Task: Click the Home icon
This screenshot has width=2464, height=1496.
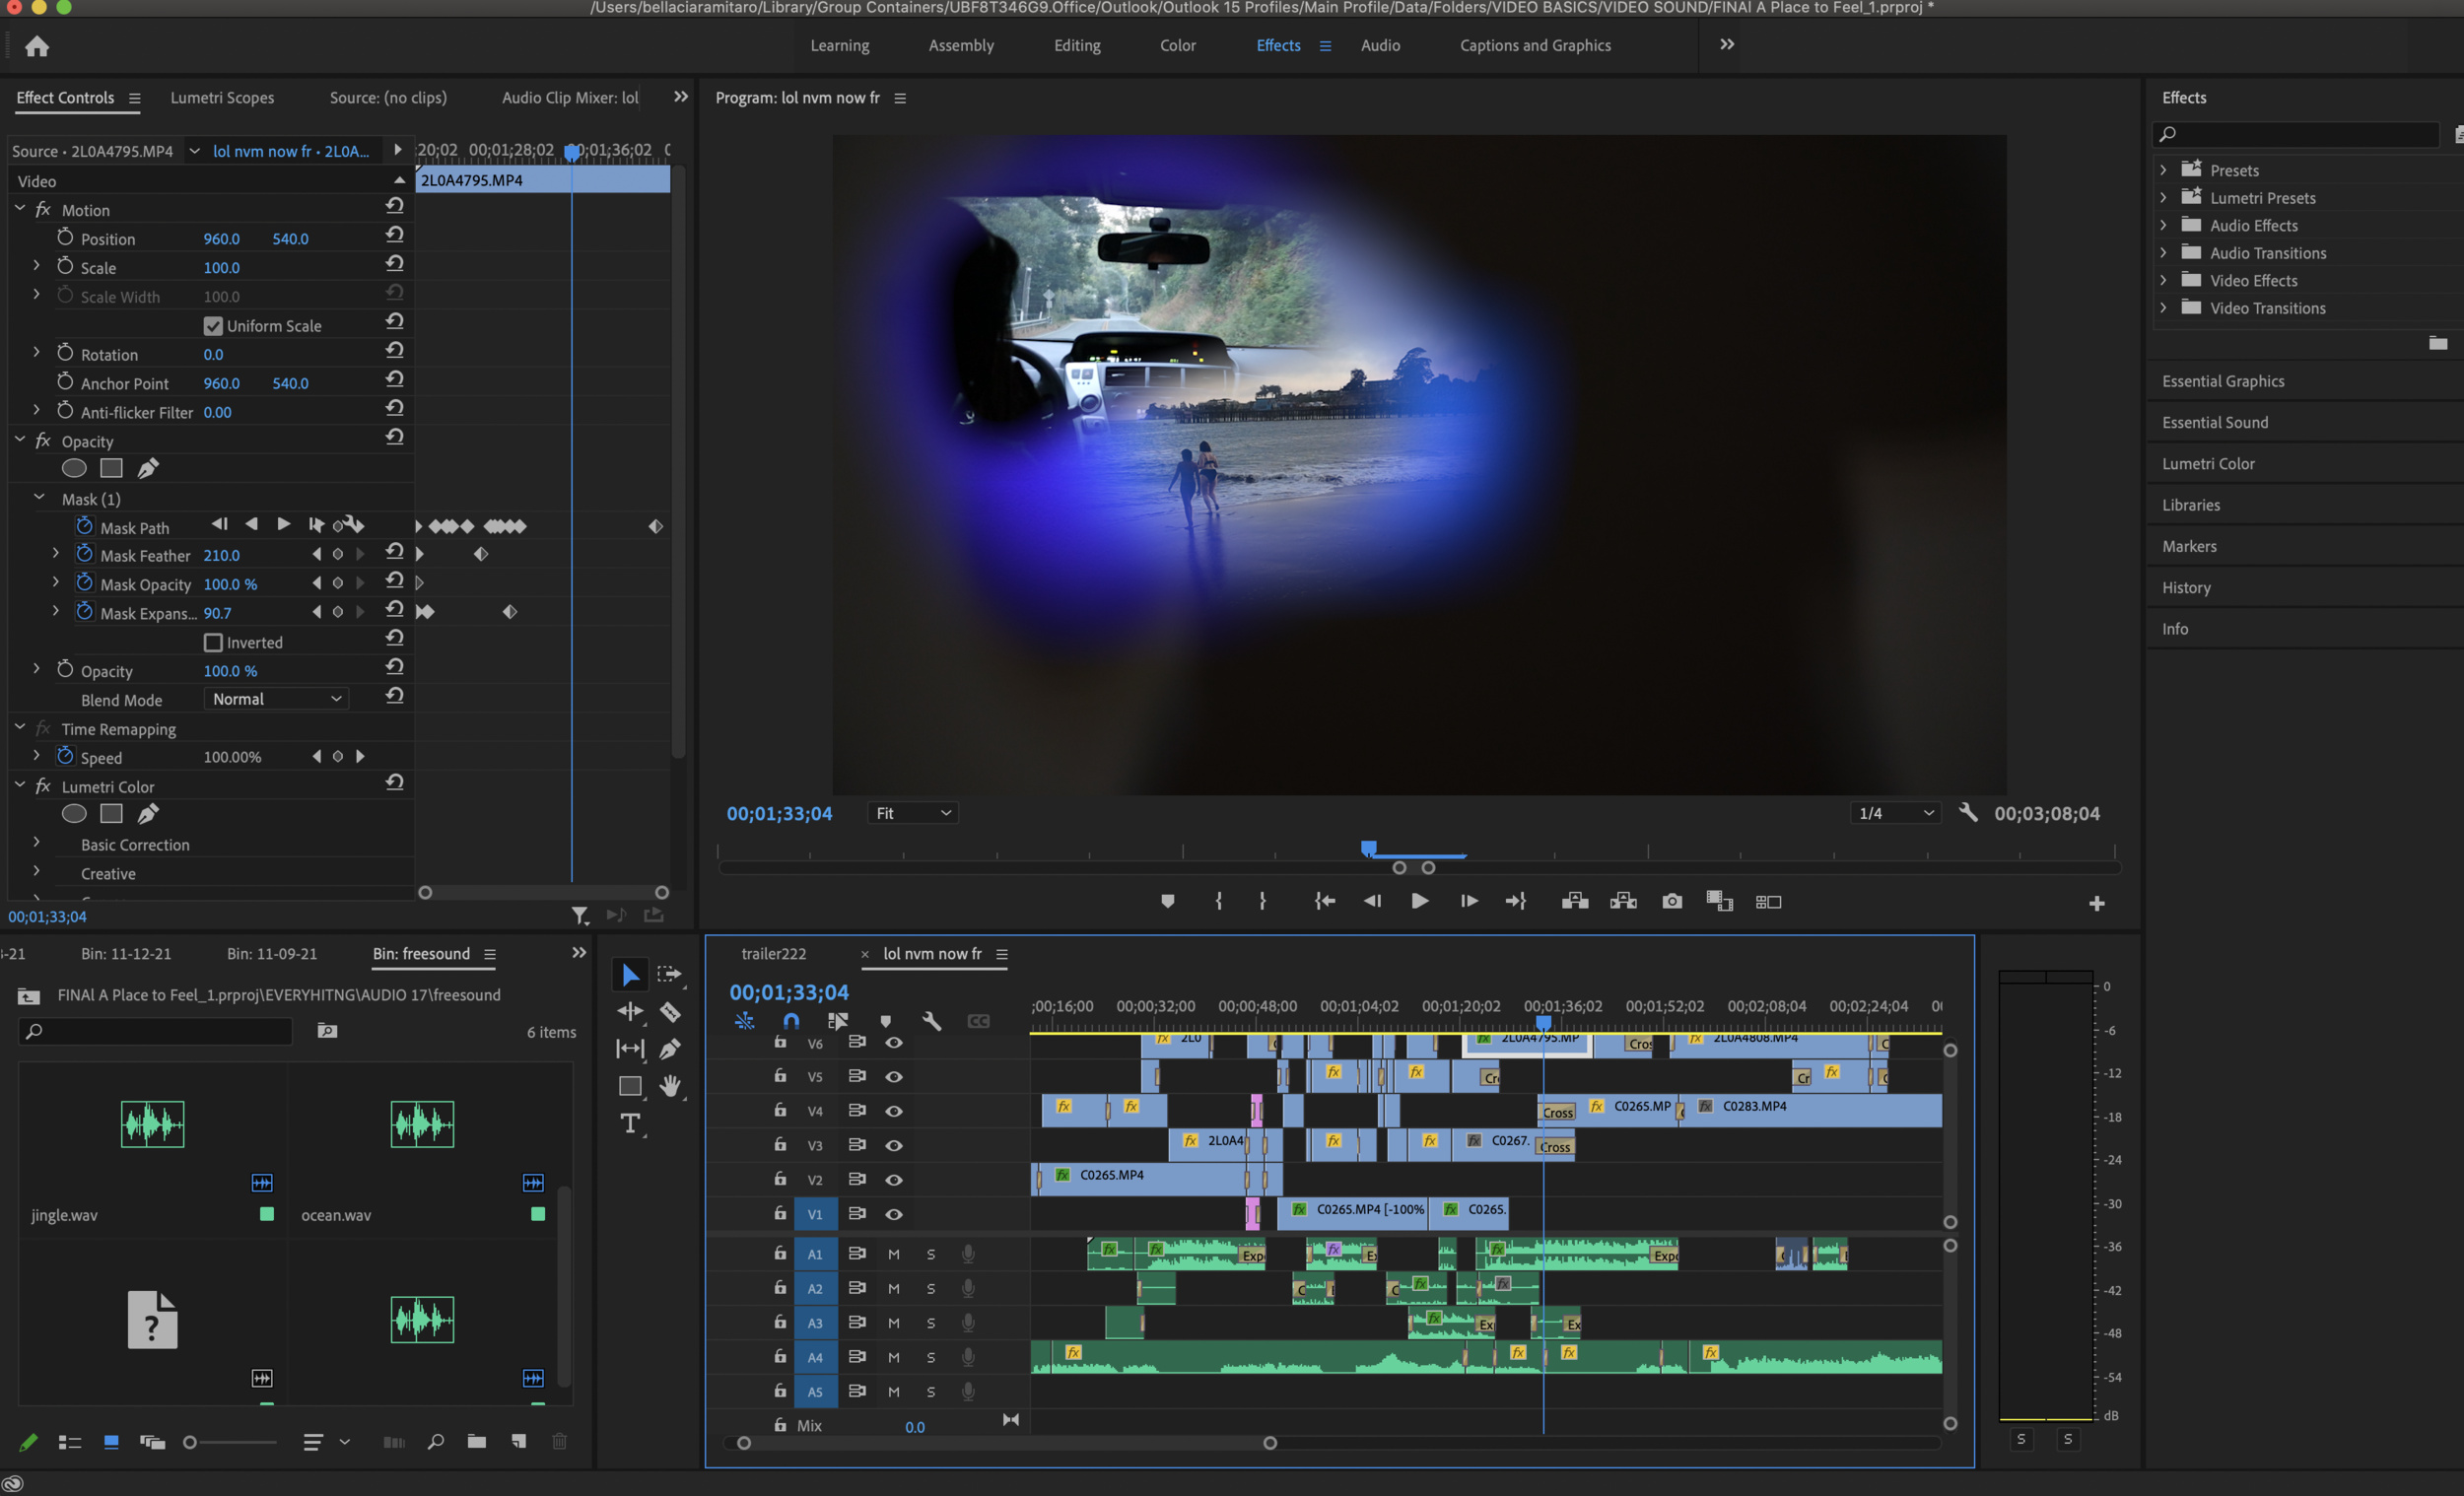Action: click(37, 46)
